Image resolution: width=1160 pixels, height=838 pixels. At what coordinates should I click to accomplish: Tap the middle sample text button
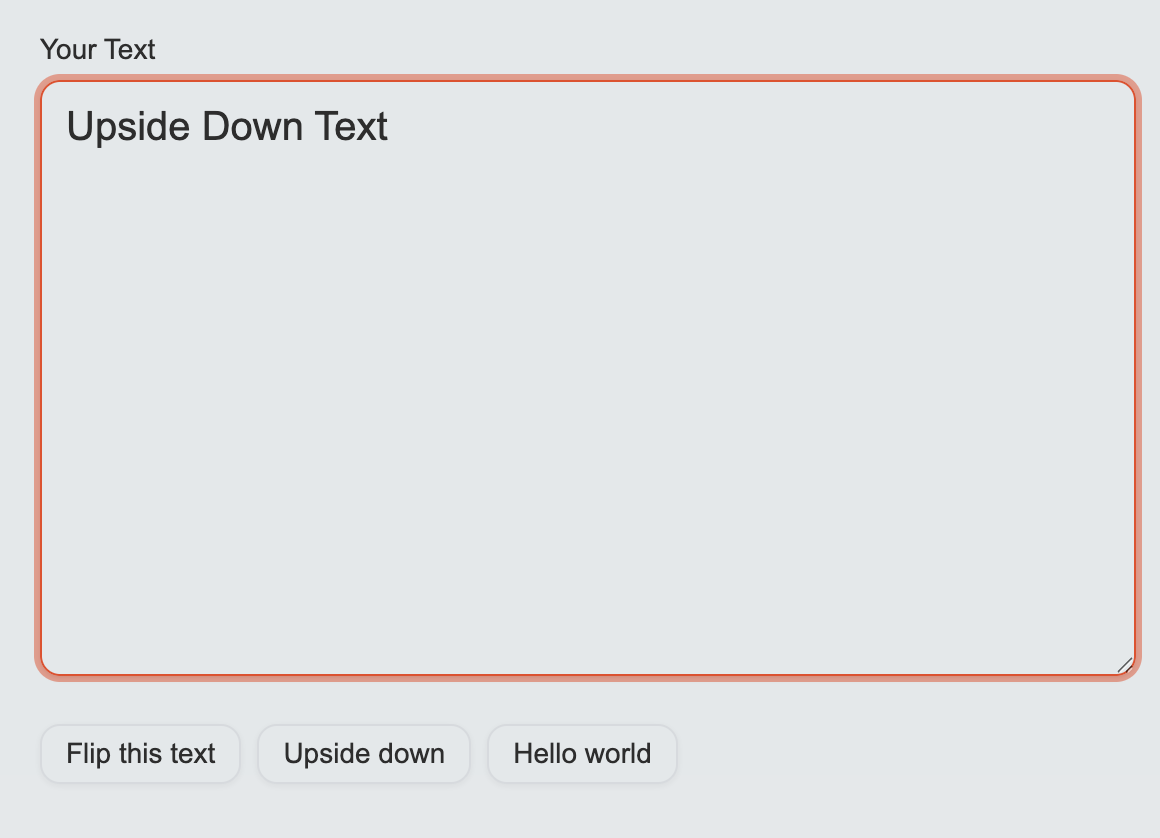coord(364,753)
